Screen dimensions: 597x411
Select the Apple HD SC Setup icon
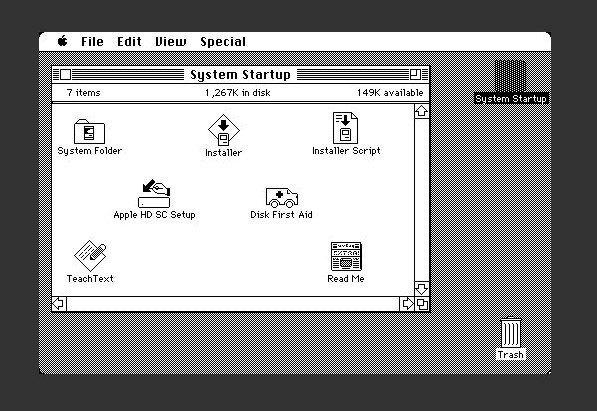(x=154, y=194)
